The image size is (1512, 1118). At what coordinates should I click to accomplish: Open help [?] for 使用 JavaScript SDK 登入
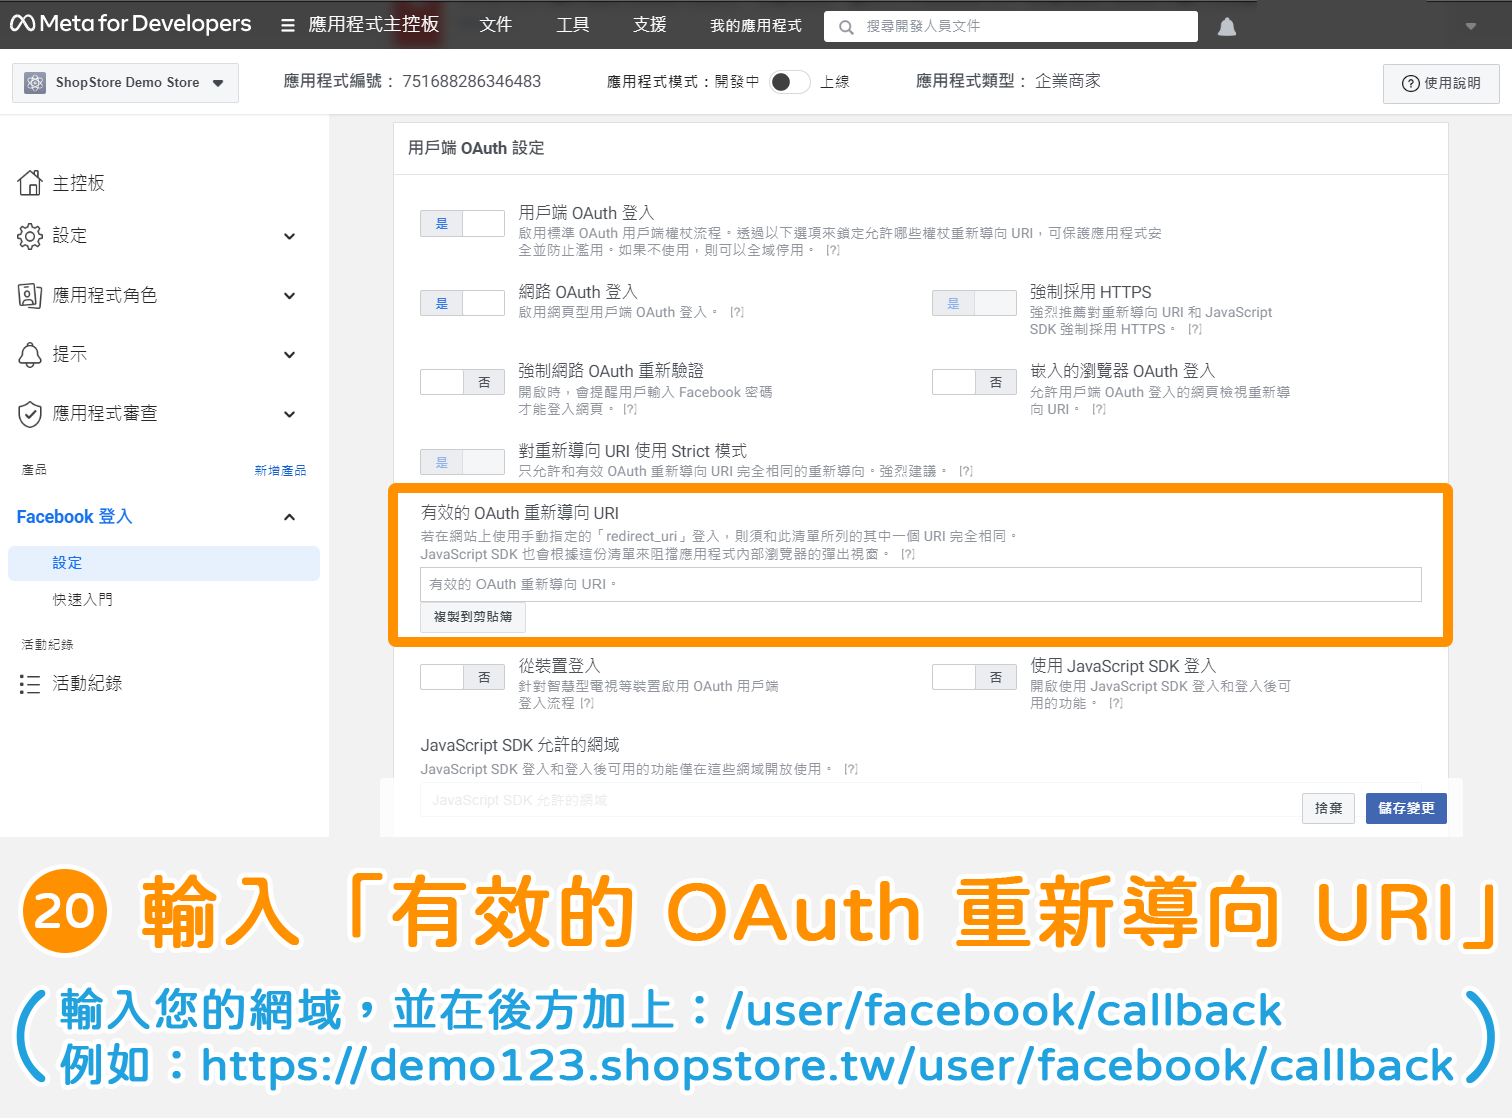tap(1116, 703)
